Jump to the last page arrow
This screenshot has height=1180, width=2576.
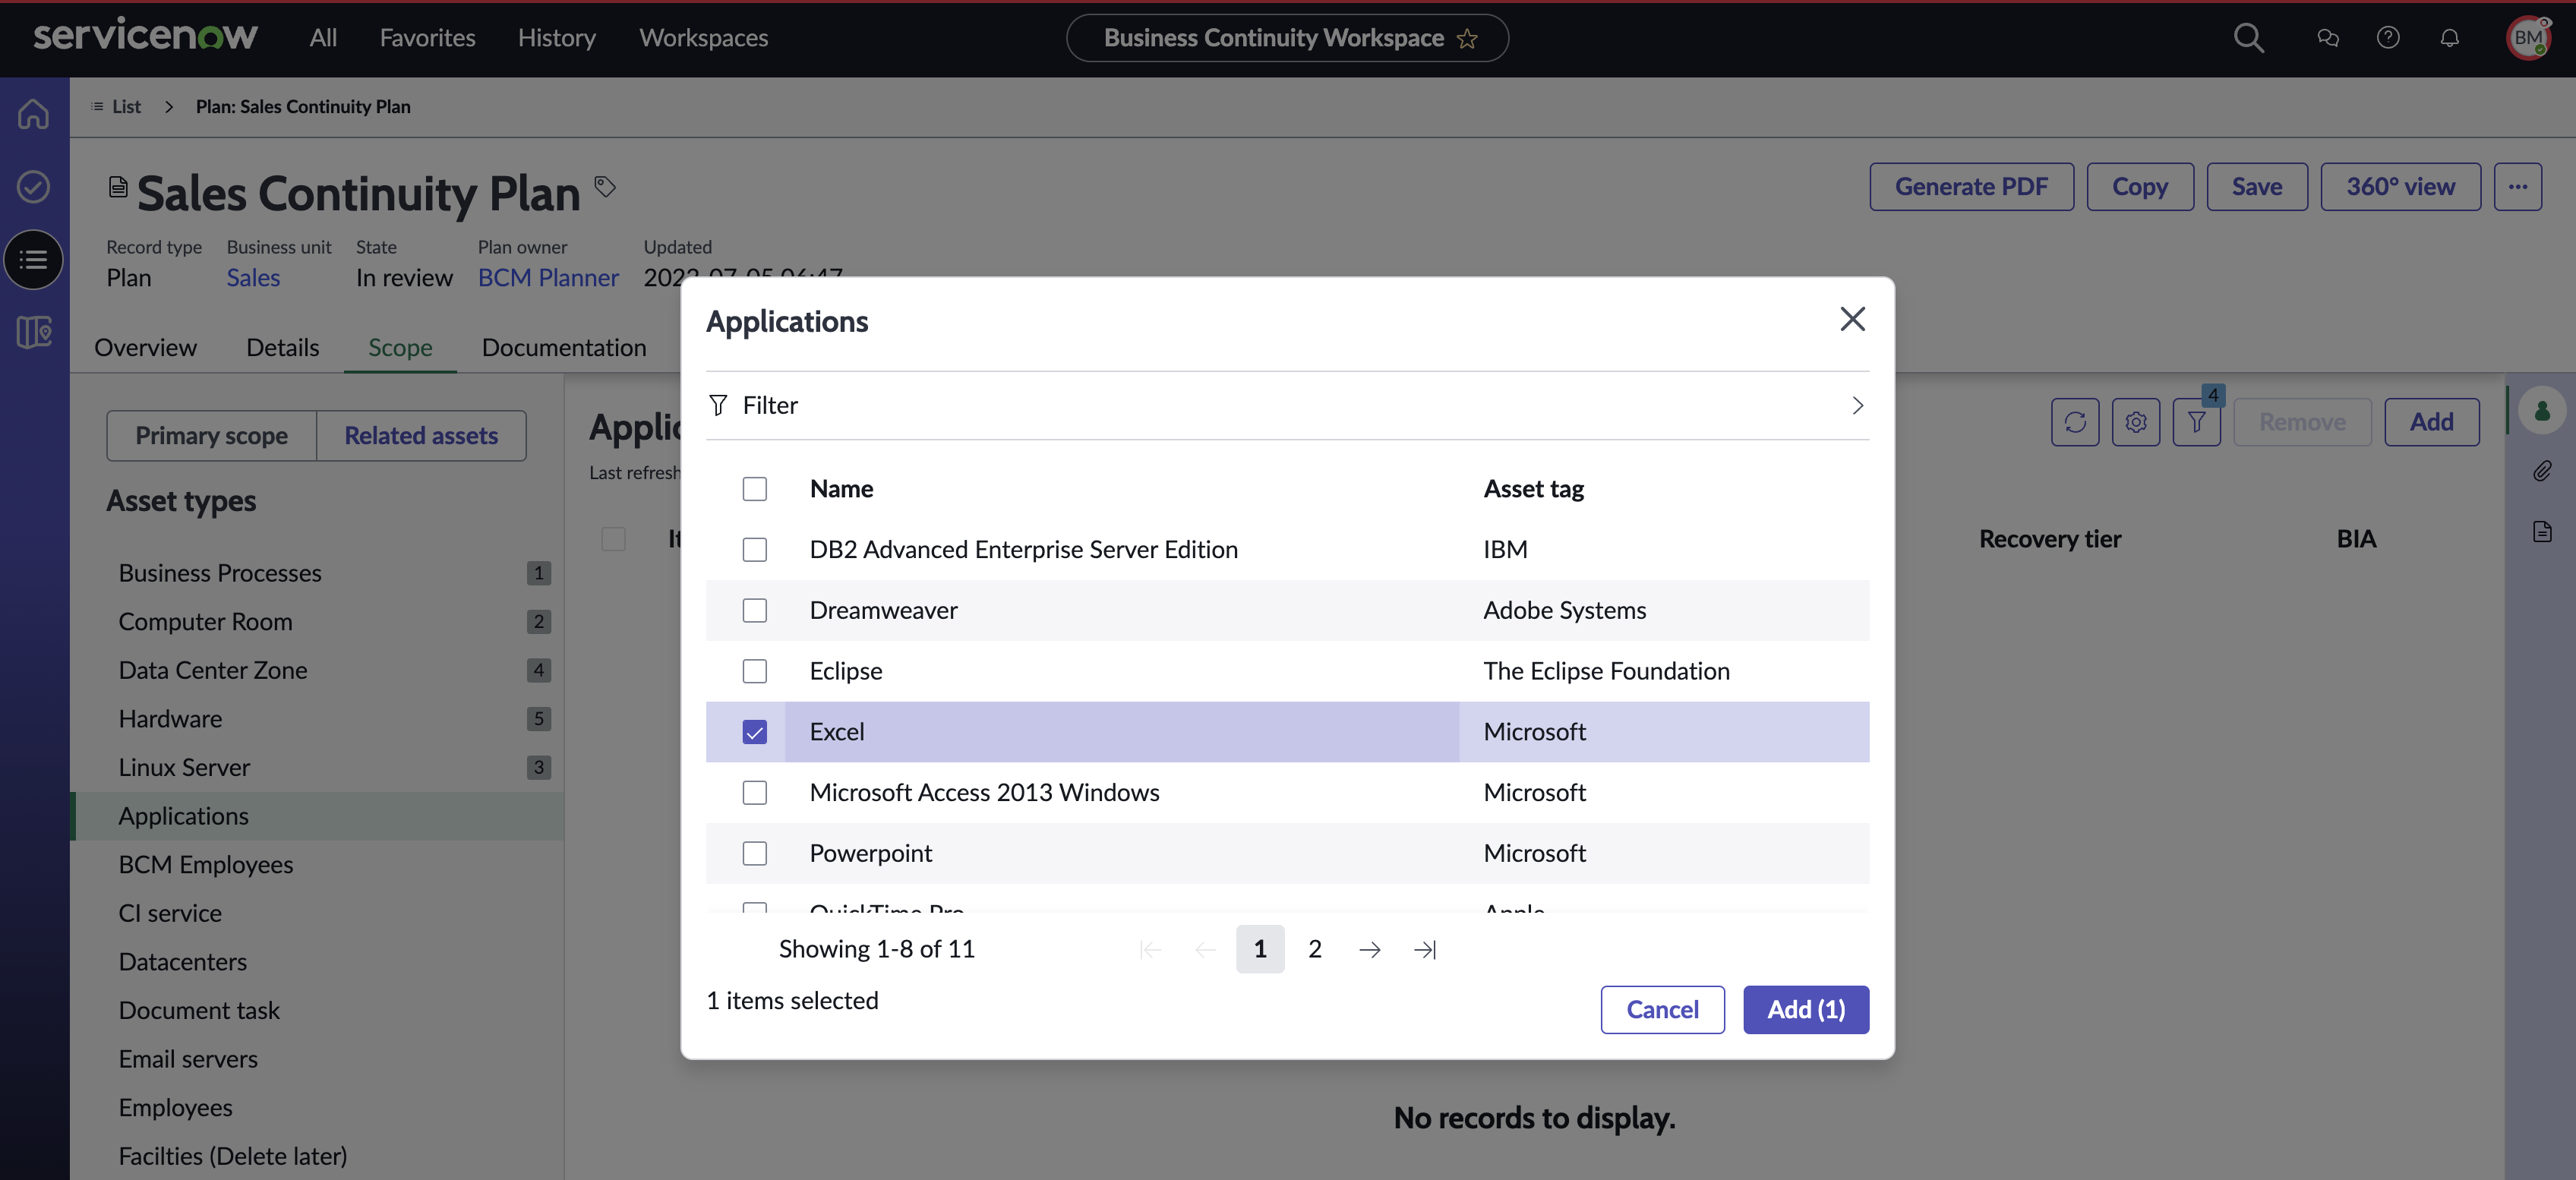point(1425,949)
